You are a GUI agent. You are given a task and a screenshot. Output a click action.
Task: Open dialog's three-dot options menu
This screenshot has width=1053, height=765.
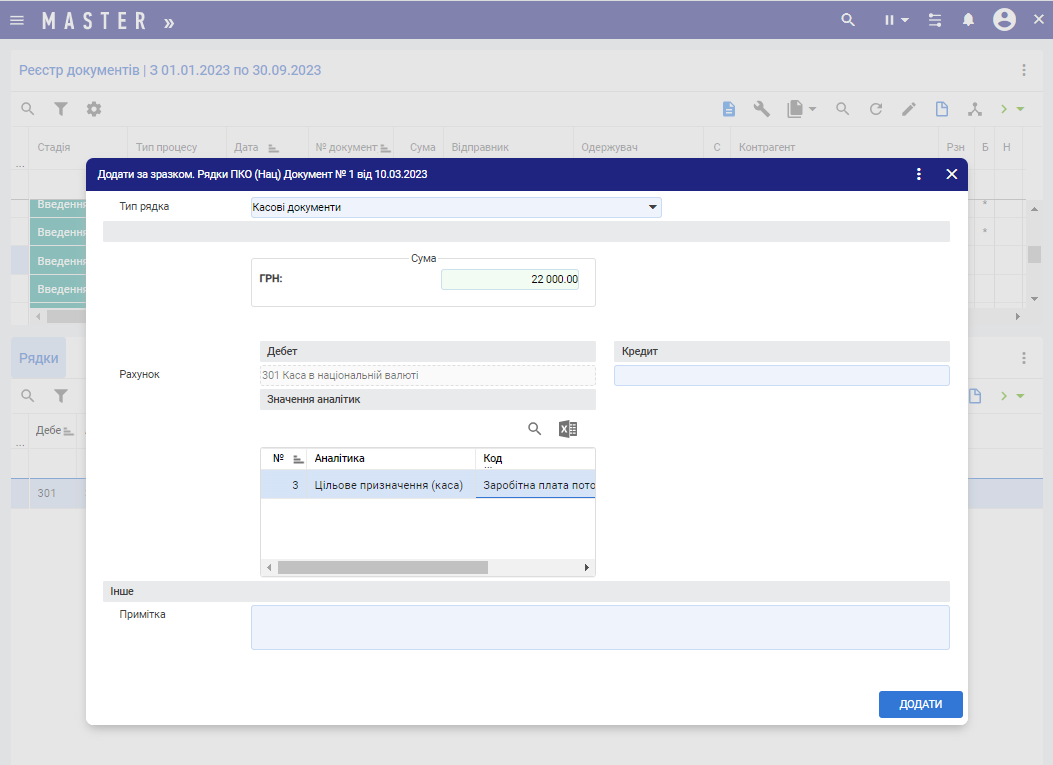[919, 174]
